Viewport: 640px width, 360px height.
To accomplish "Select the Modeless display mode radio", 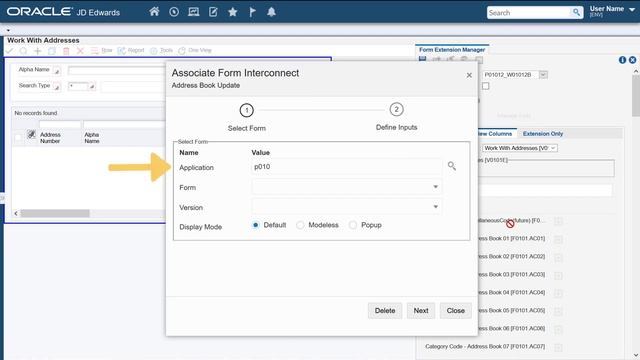I will (300, 225).
